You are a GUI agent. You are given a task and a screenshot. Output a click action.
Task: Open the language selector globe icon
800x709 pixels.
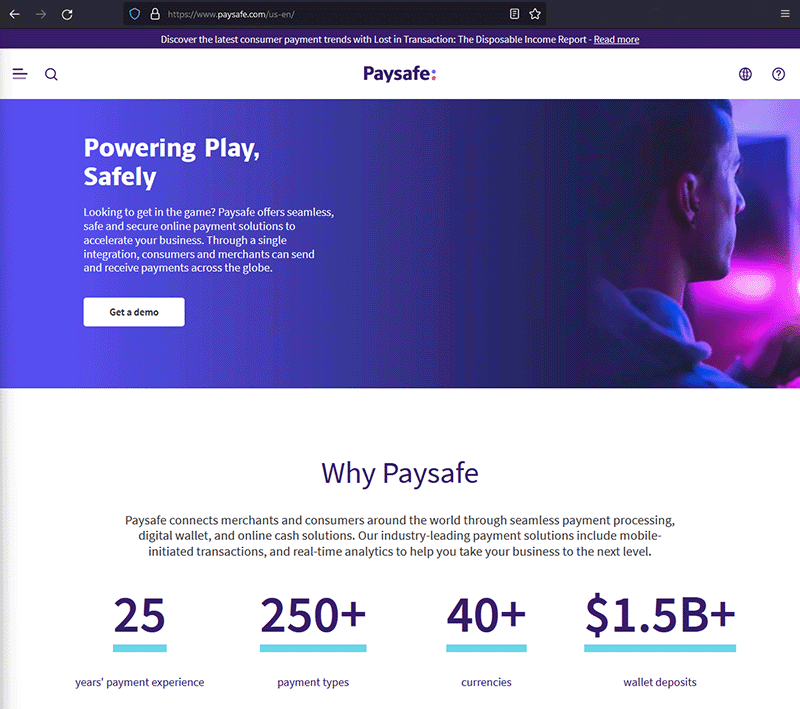tap(745, 74)
